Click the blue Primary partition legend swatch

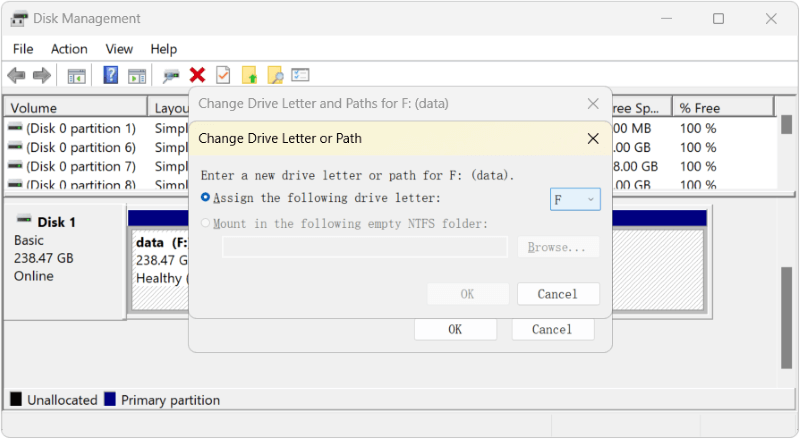click(110, 399)
